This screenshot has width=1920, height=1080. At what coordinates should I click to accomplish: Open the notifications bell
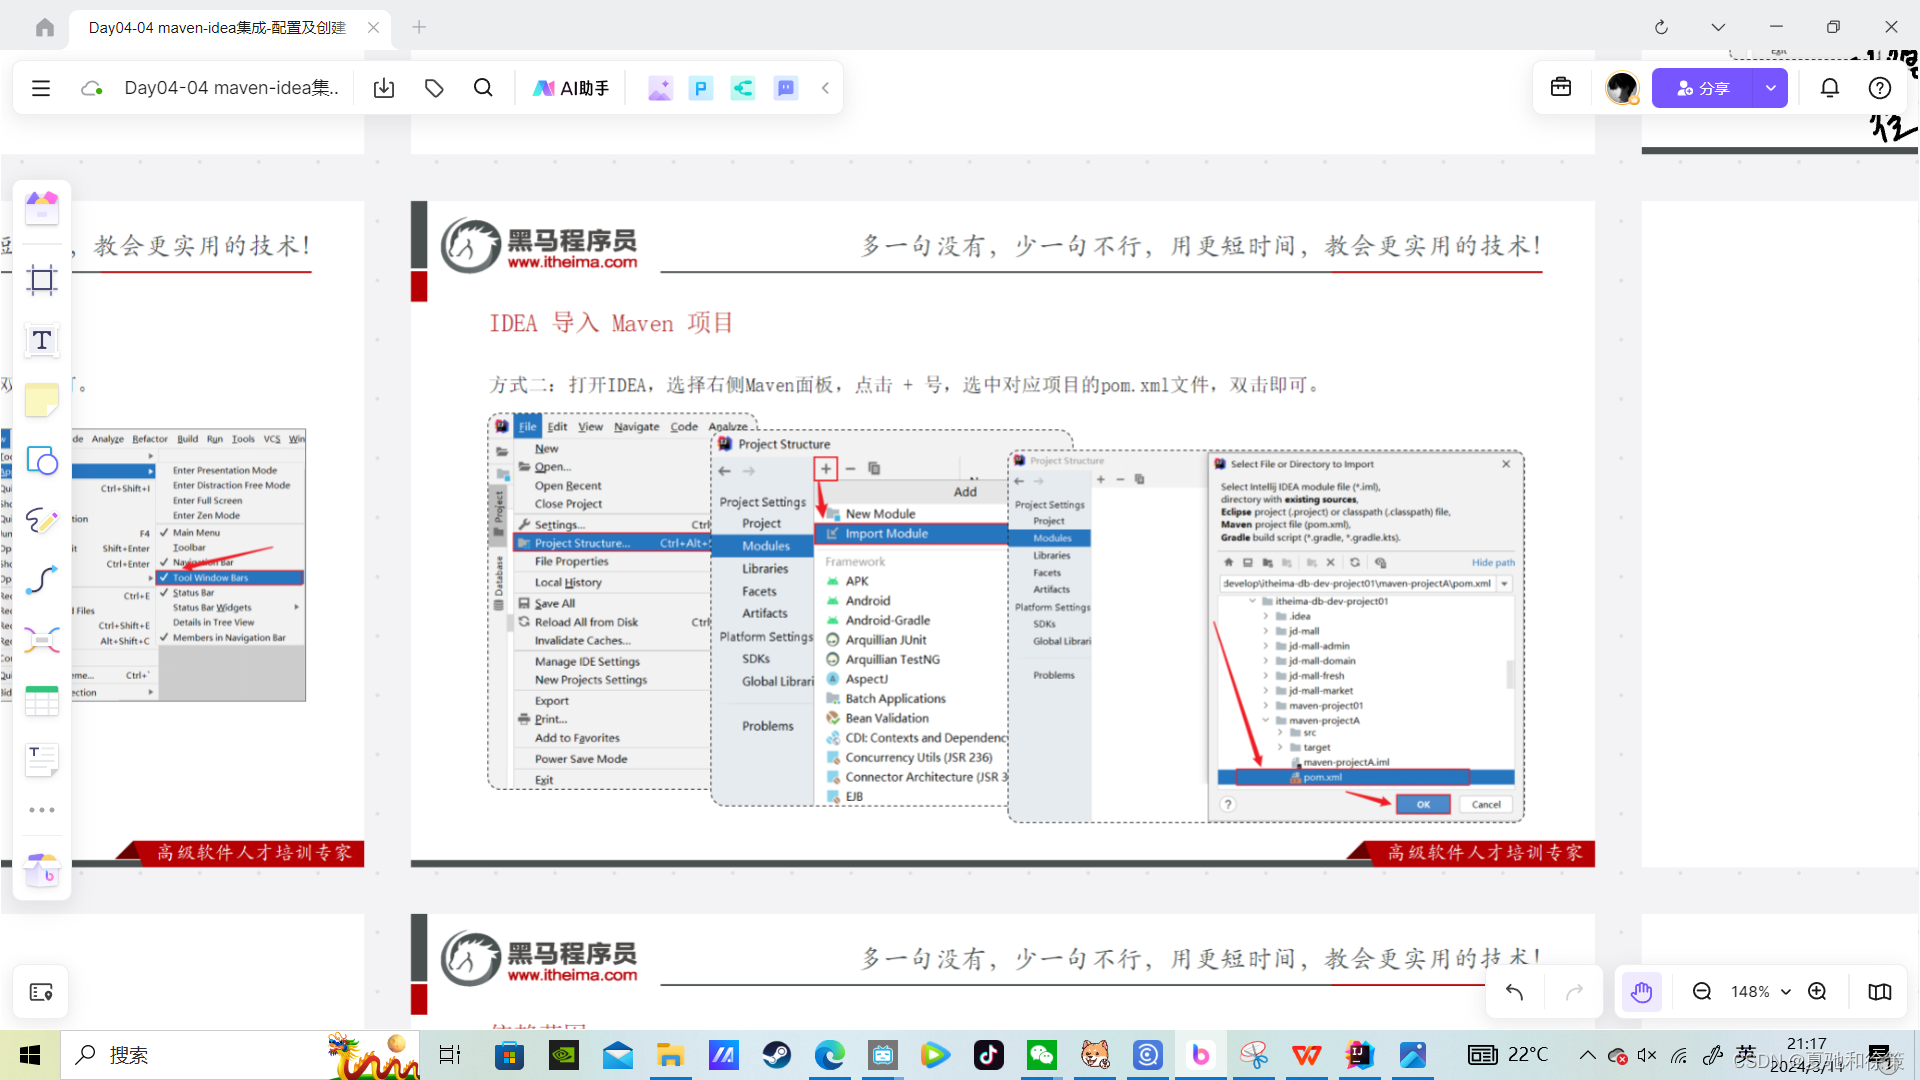point(1830,88)
